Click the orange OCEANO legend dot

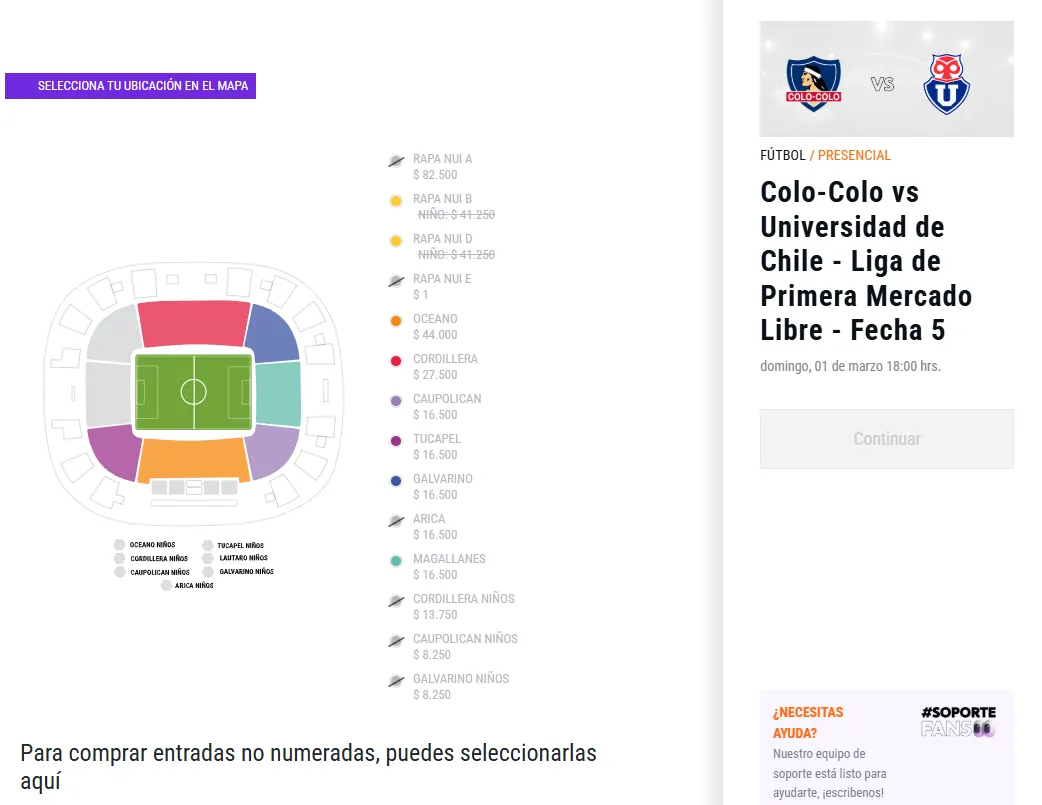[396, 320]
